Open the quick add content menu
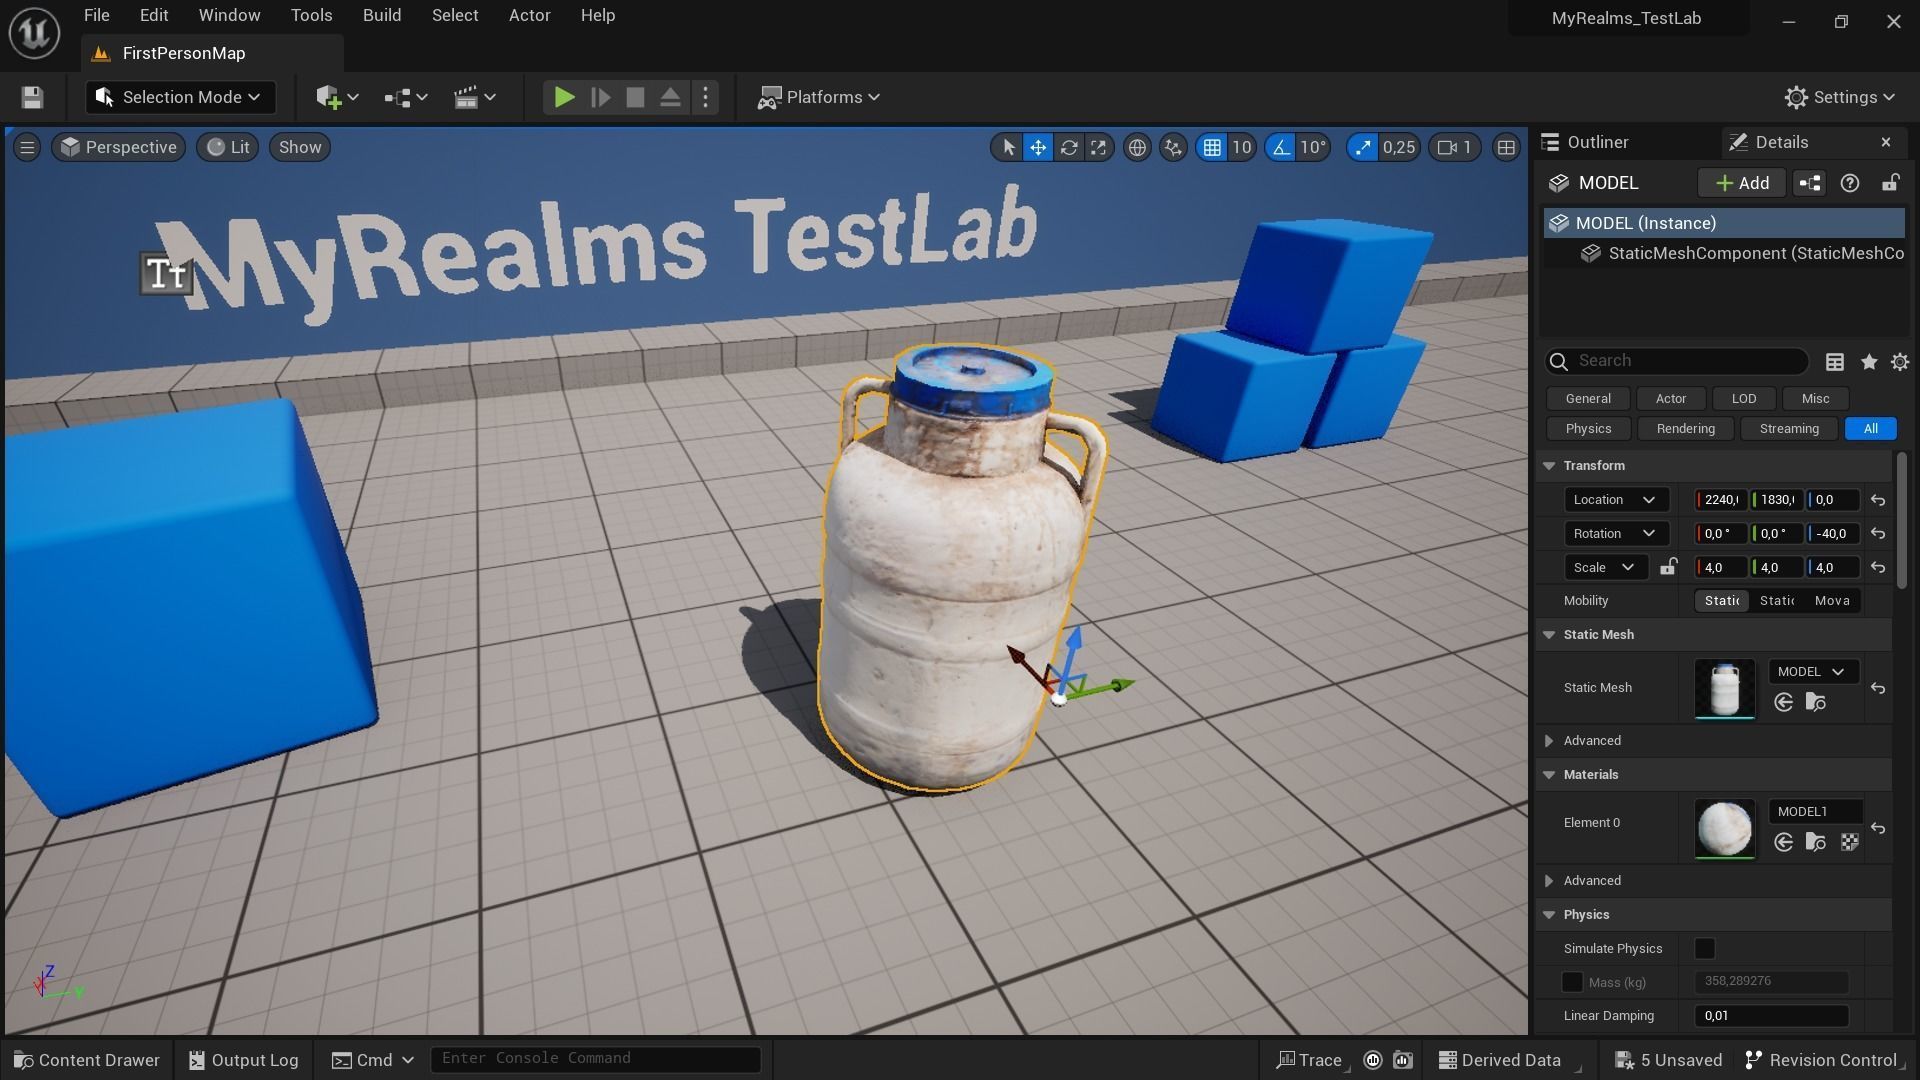Viewport: 1920px width, 1080px height. coord(337,97)
